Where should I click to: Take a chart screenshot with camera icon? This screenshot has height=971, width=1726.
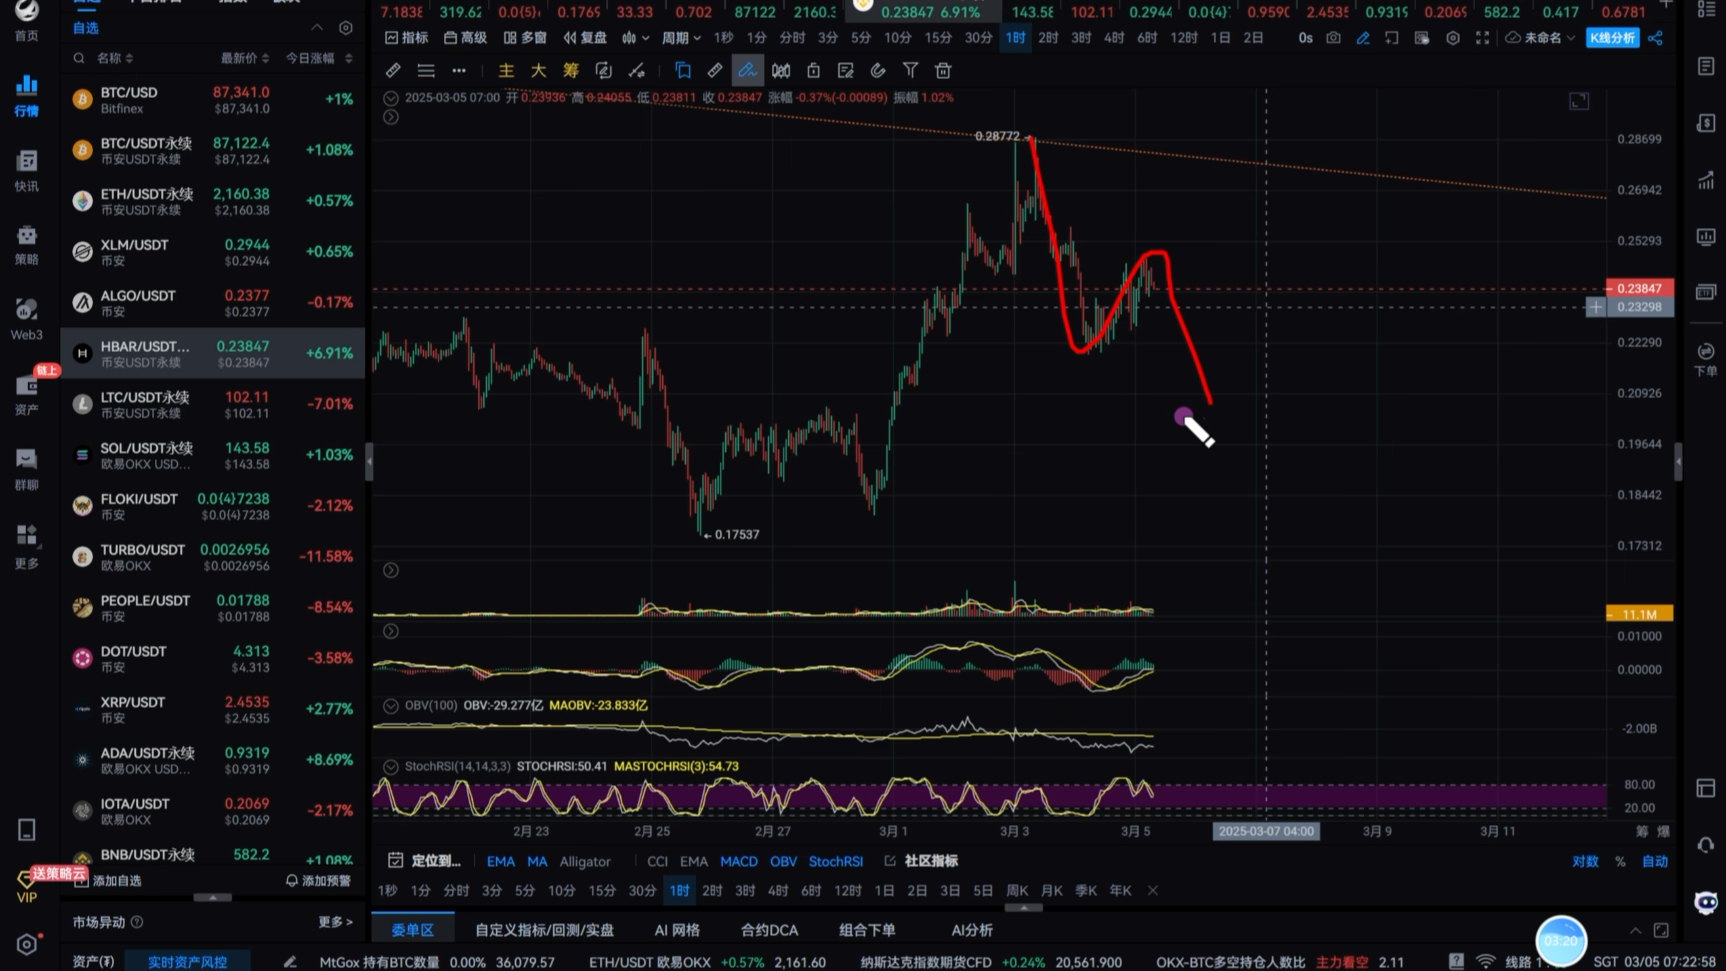(x=1333, y=38)
